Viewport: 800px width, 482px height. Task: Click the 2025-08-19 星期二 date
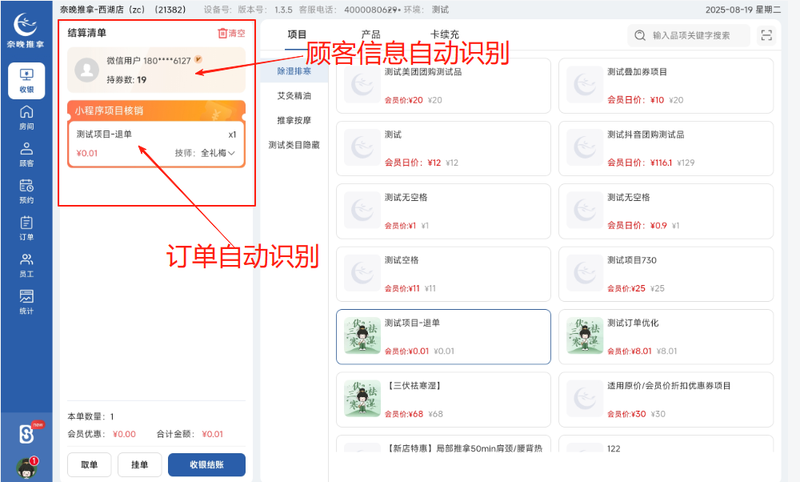pyautogui.click(x=743, y=10)
